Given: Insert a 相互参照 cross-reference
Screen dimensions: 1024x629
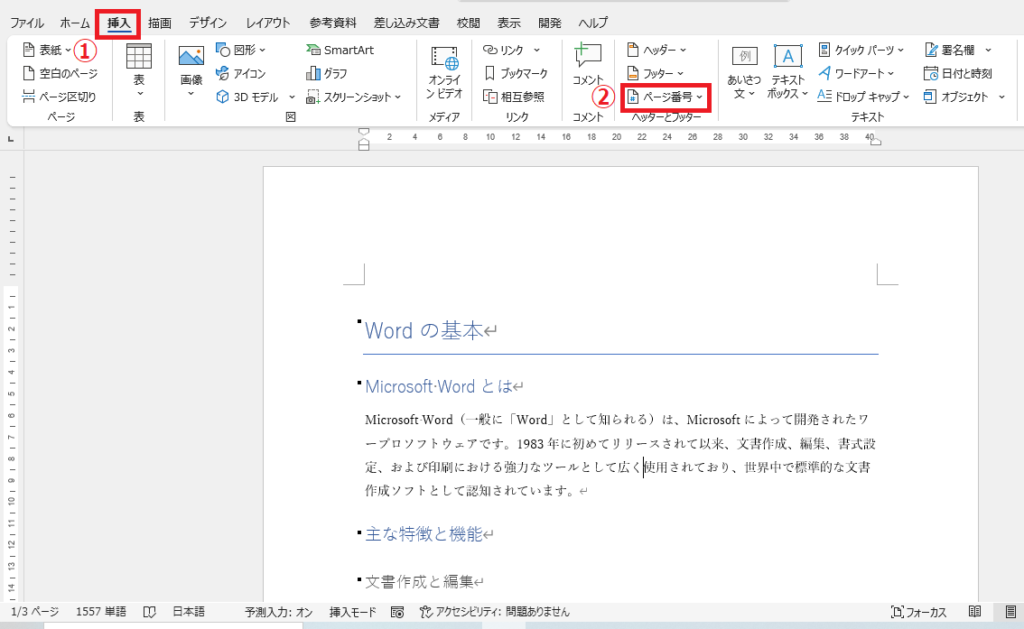Looking at the screenshot, I should click(x=513, y=97).
